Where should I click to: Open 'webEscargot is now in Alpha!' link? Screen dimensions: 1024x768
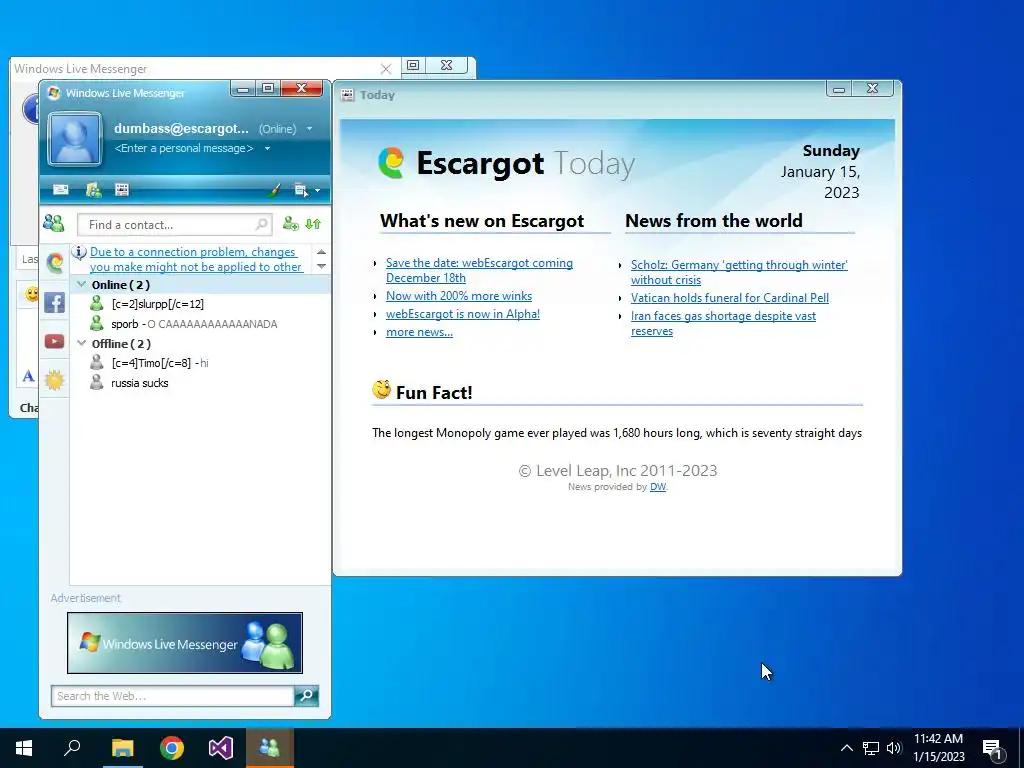463,314
